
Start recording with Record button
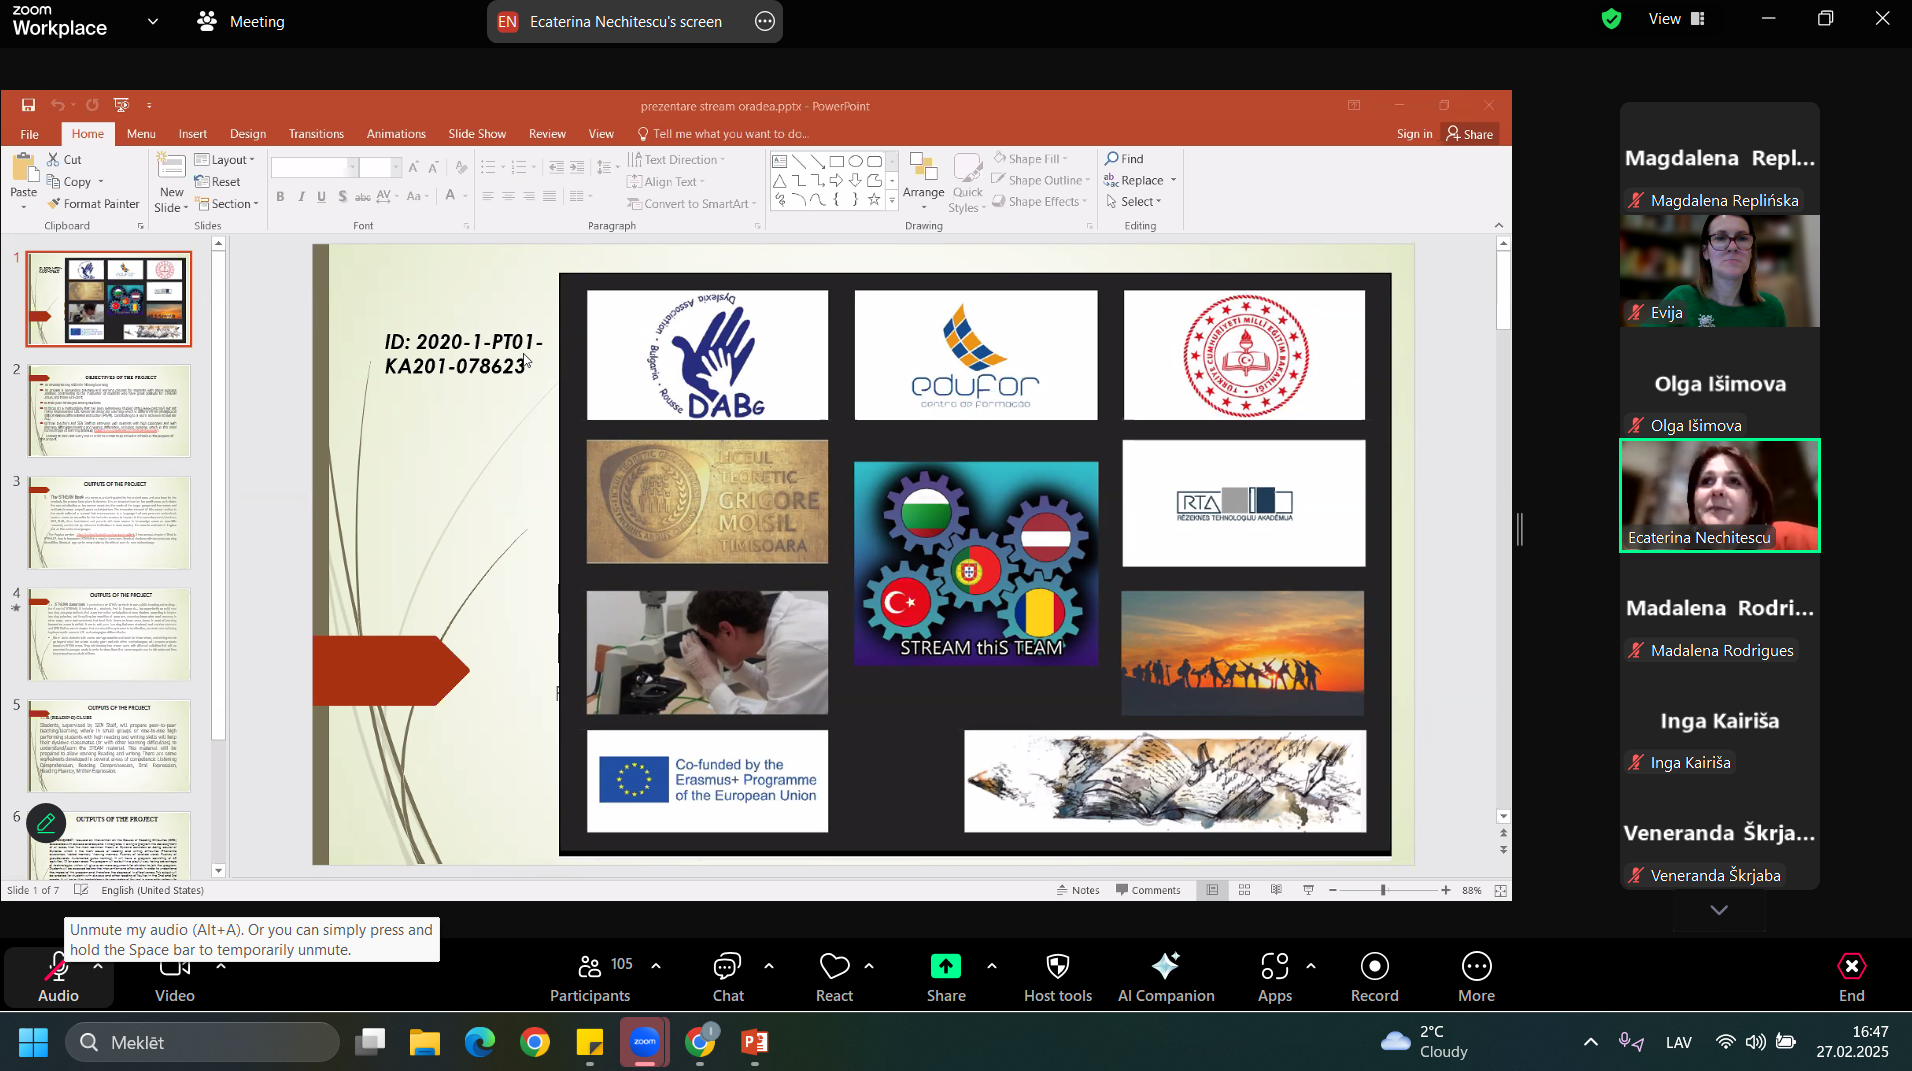pyautogui.click(x=1374, y=977)
